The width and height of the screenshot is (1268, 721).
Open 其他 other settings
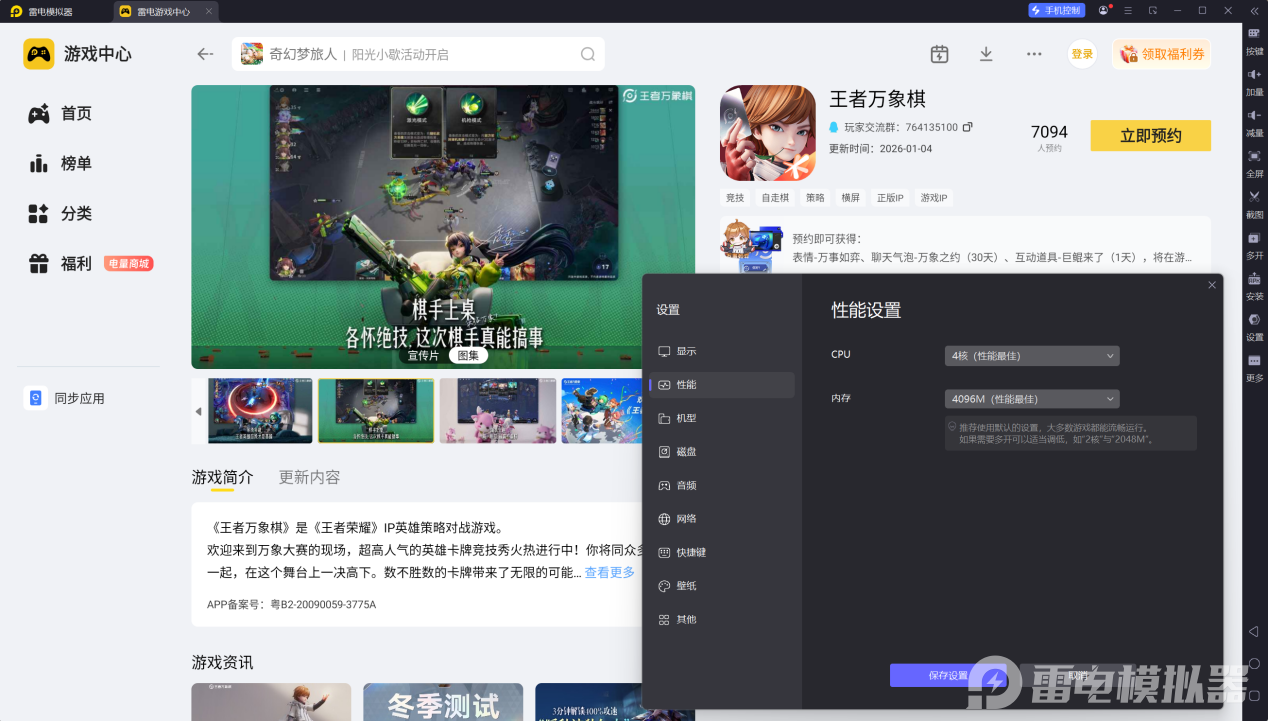(722, 620)
